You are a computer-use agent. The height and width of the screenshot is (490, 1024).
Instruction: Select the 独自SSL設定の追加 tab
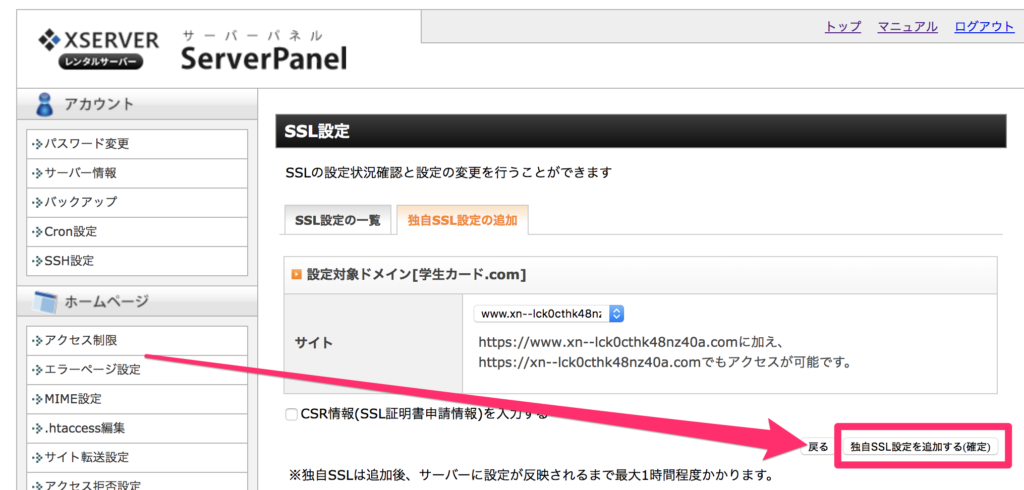[x=462, y=220]
